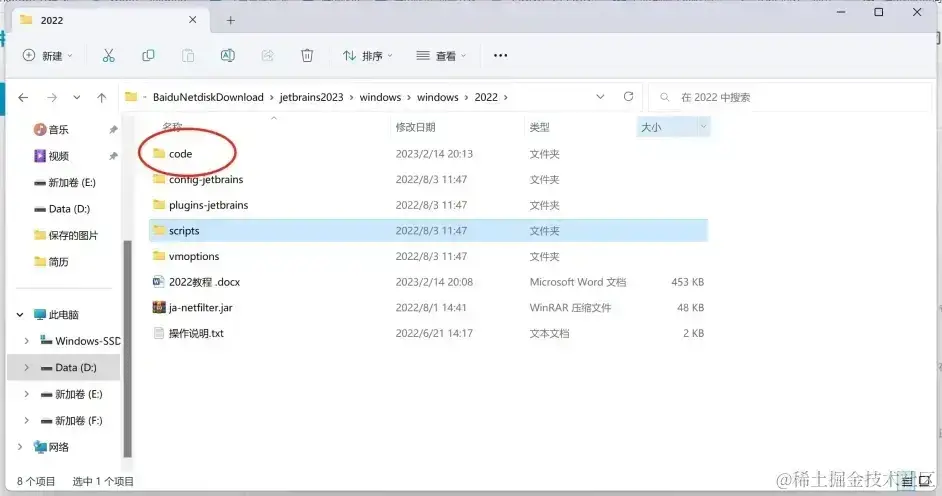
Task: Open 视频 in quick access
Action: point(58,156)
